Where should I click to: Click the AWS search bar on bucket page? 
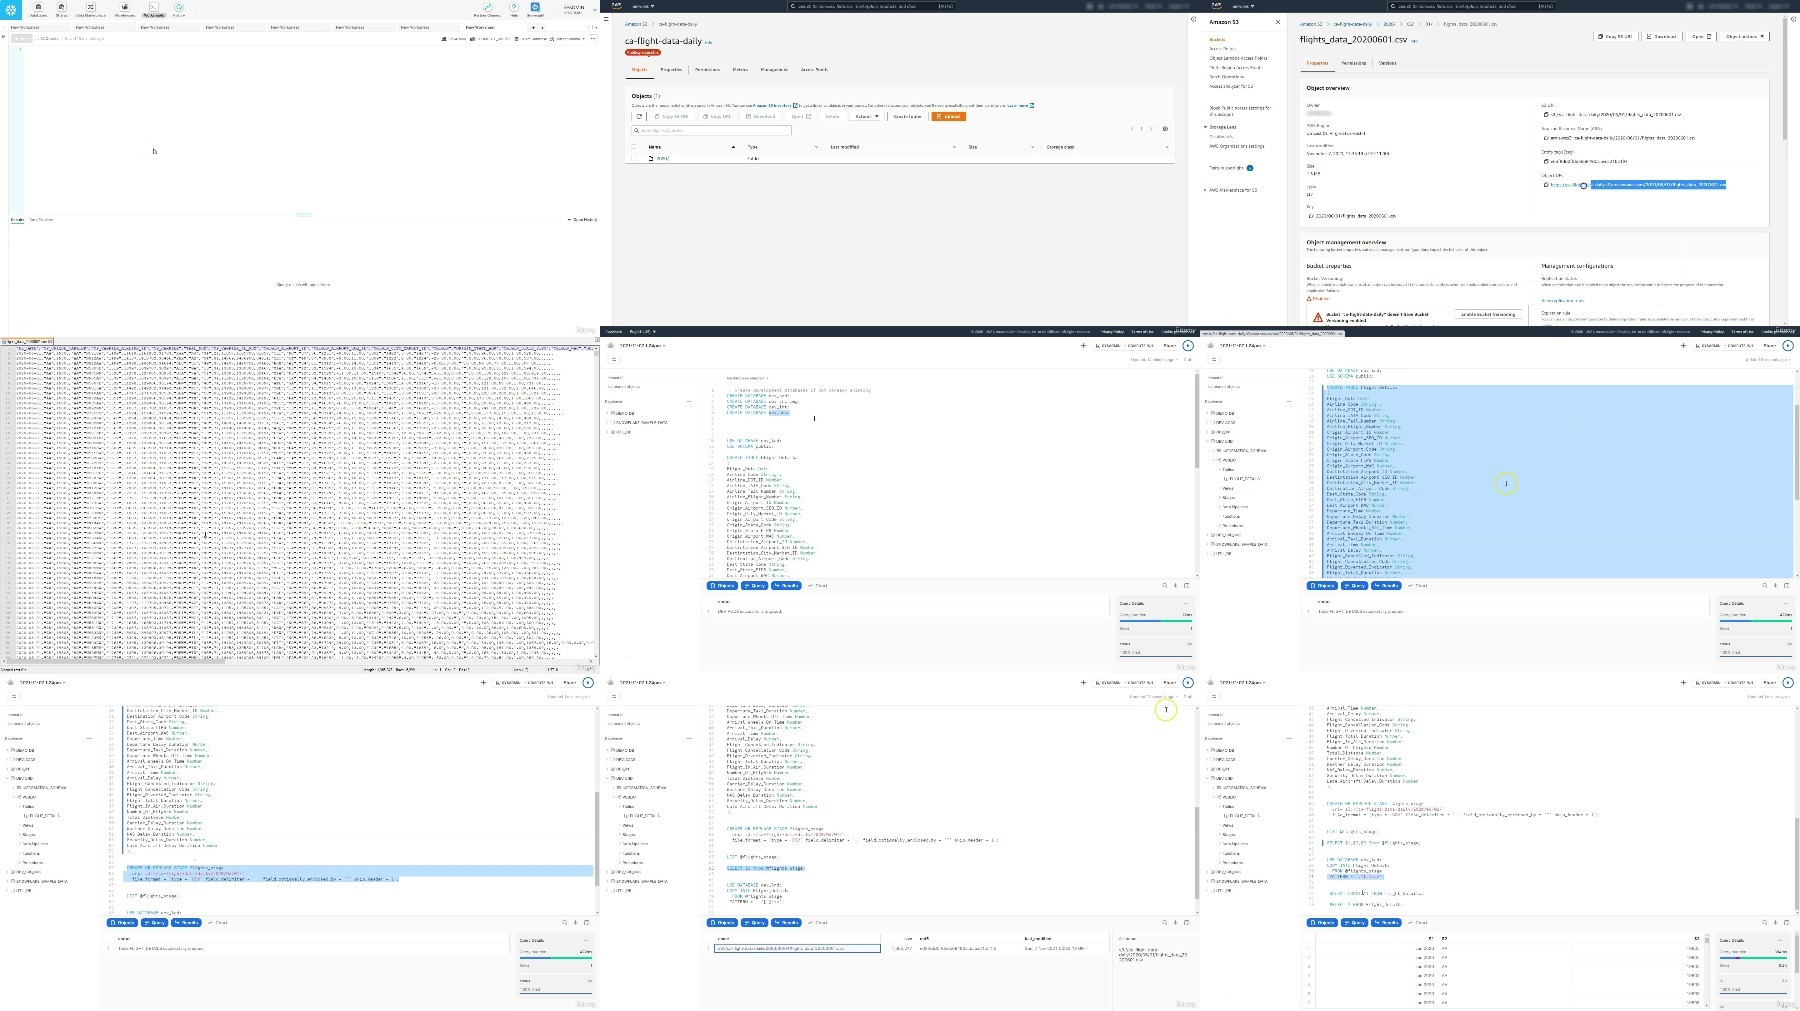871,6
